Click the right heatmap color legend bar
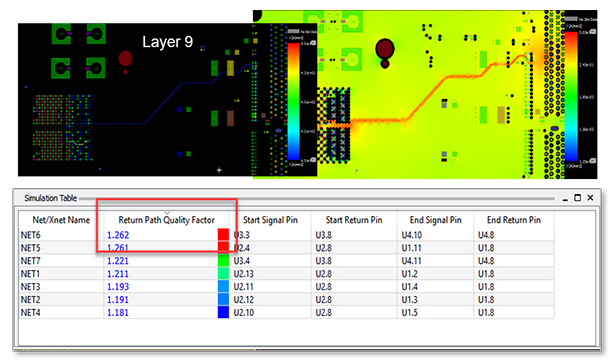 [x=571, y=96]
